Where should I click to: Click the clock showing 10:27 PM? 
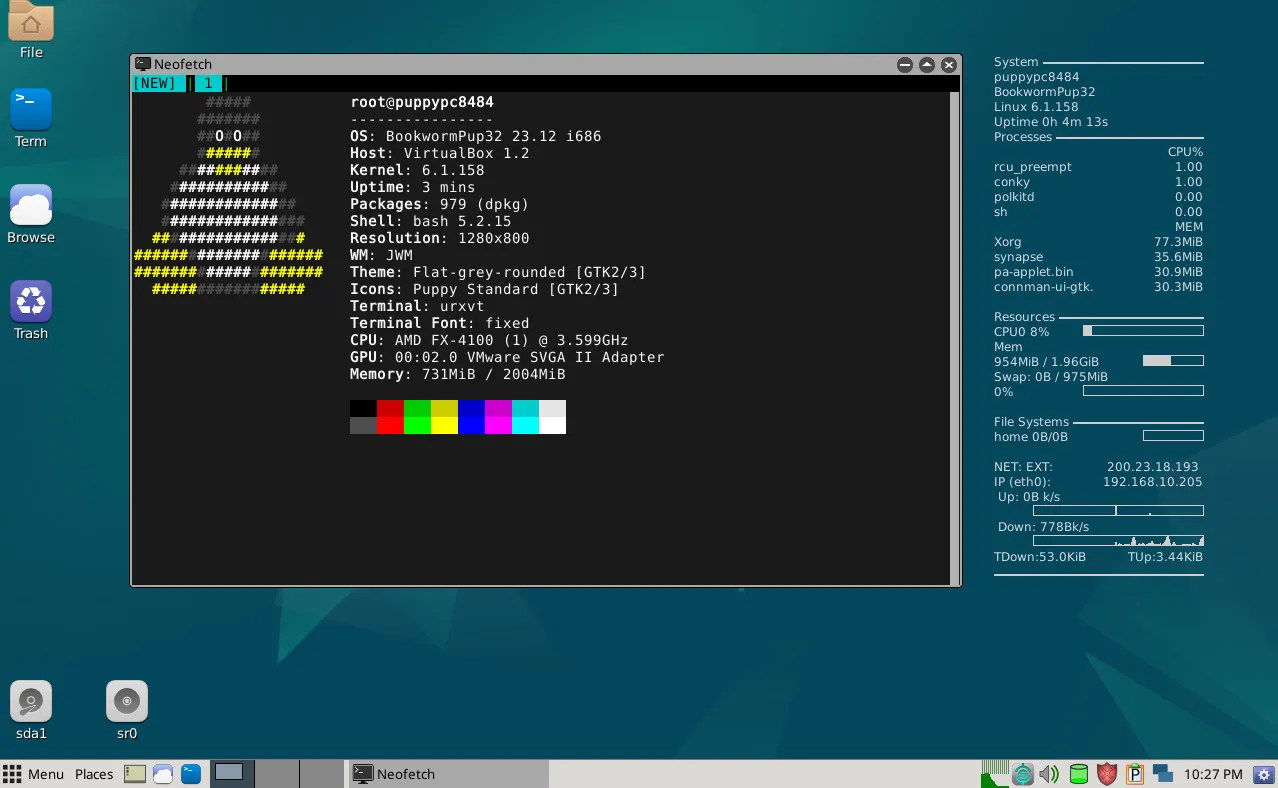pyautogui.click(x=1212, y=774)
